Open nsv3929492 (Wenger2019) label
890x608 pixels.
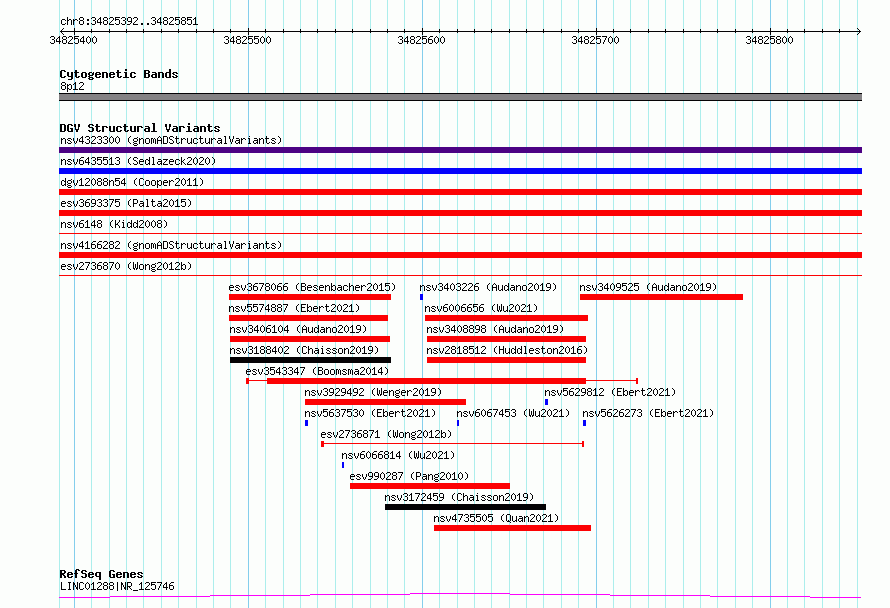pyautogui.click(x=373, y=392)
